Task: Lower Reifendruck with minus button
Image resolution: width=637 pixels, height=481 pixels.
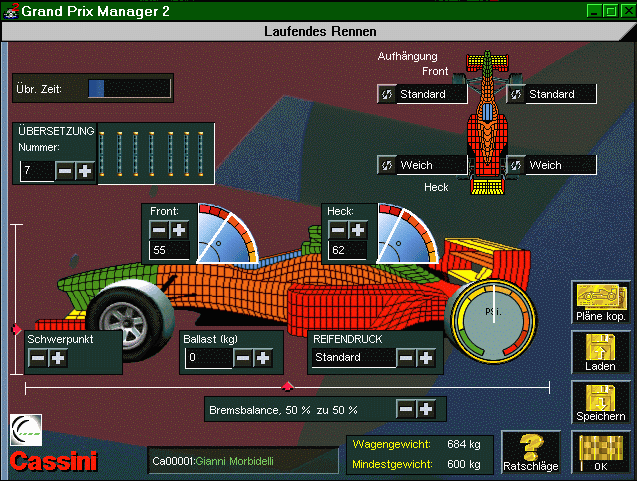Action: 406,358
